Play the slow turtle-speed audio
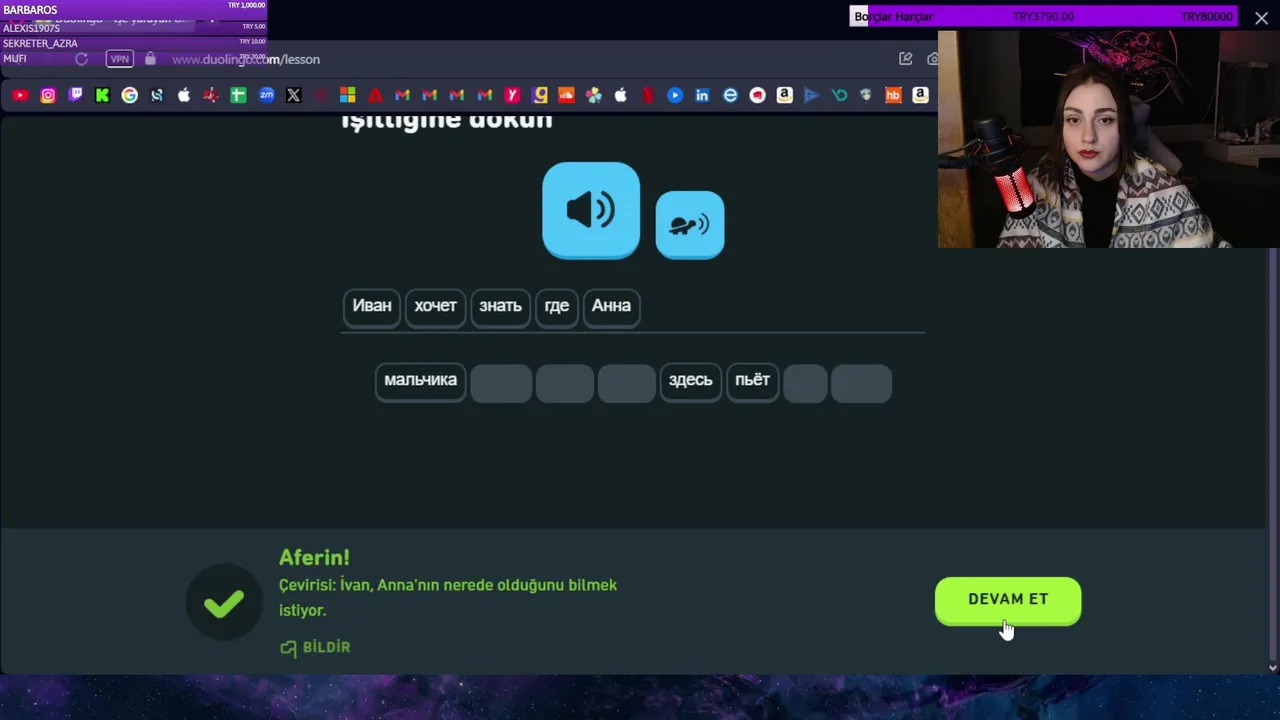 (690, 225)
